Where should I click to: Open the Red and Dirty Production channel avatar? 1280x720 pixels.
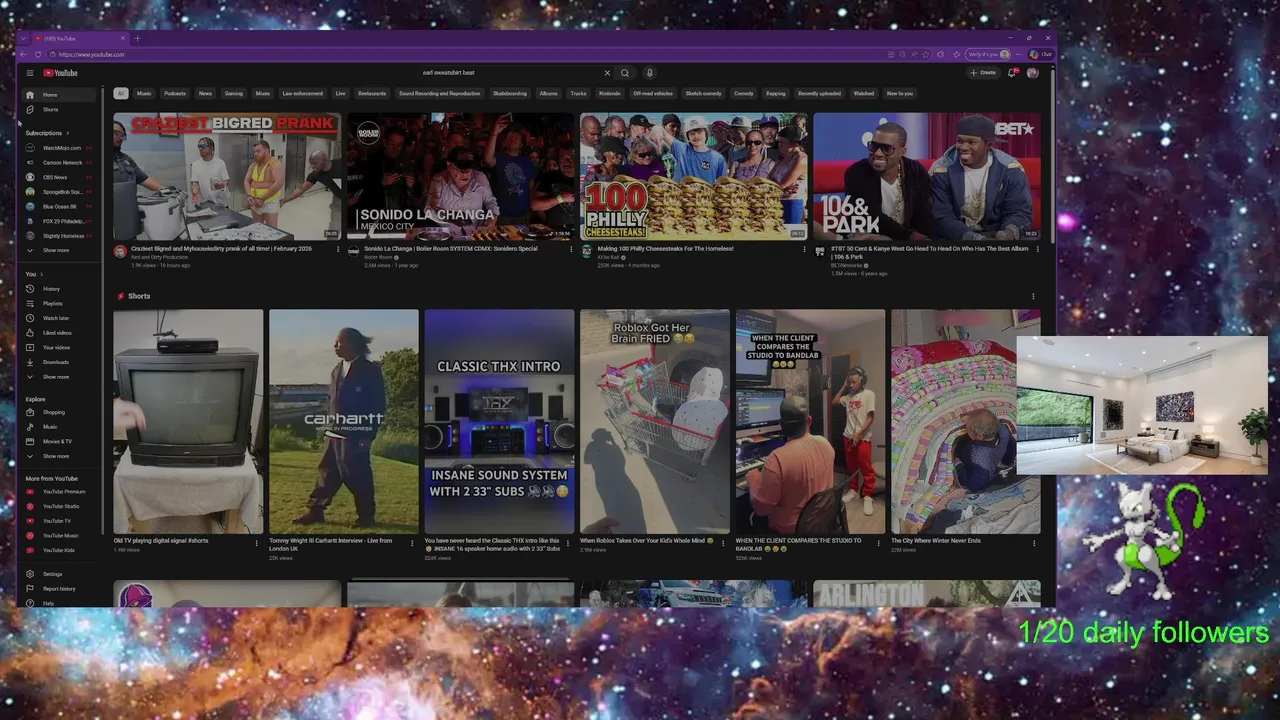(x=120, y=252)
